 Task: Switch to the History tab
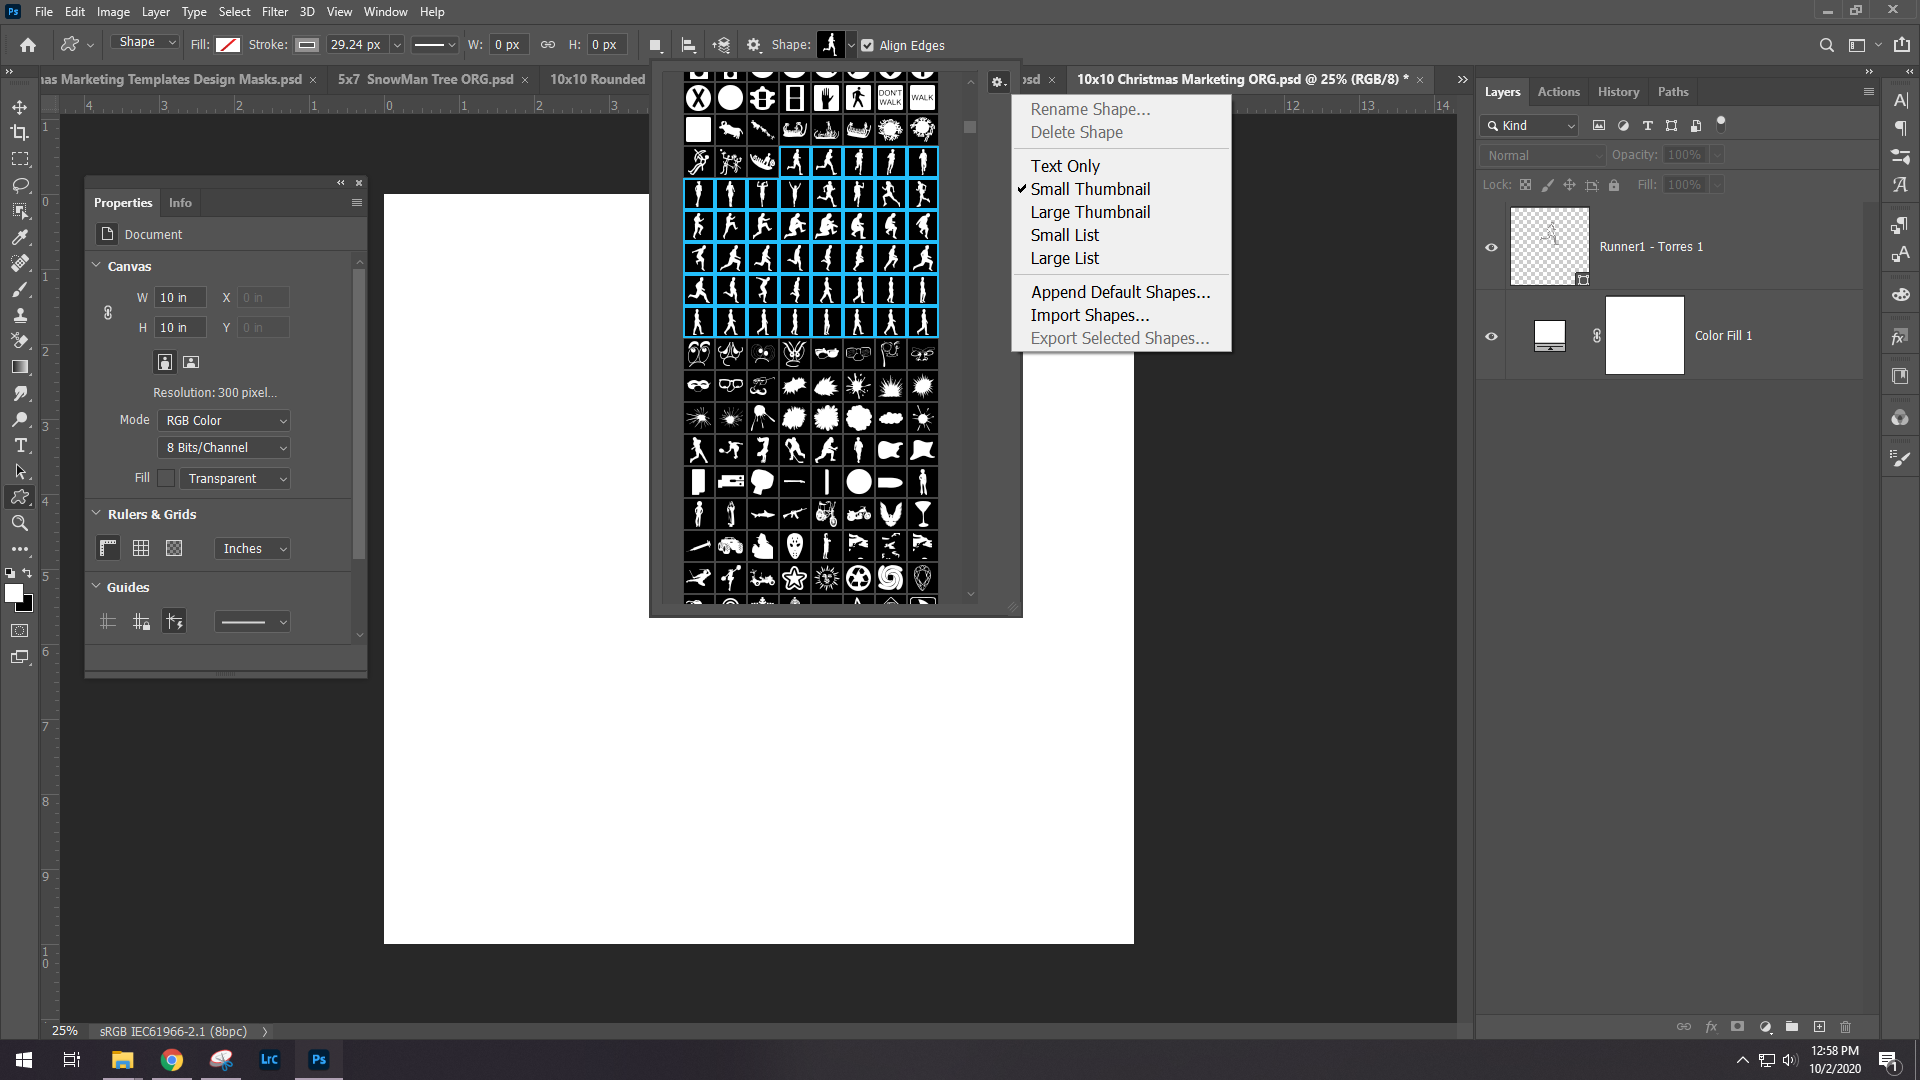(x=1618, y=92)
